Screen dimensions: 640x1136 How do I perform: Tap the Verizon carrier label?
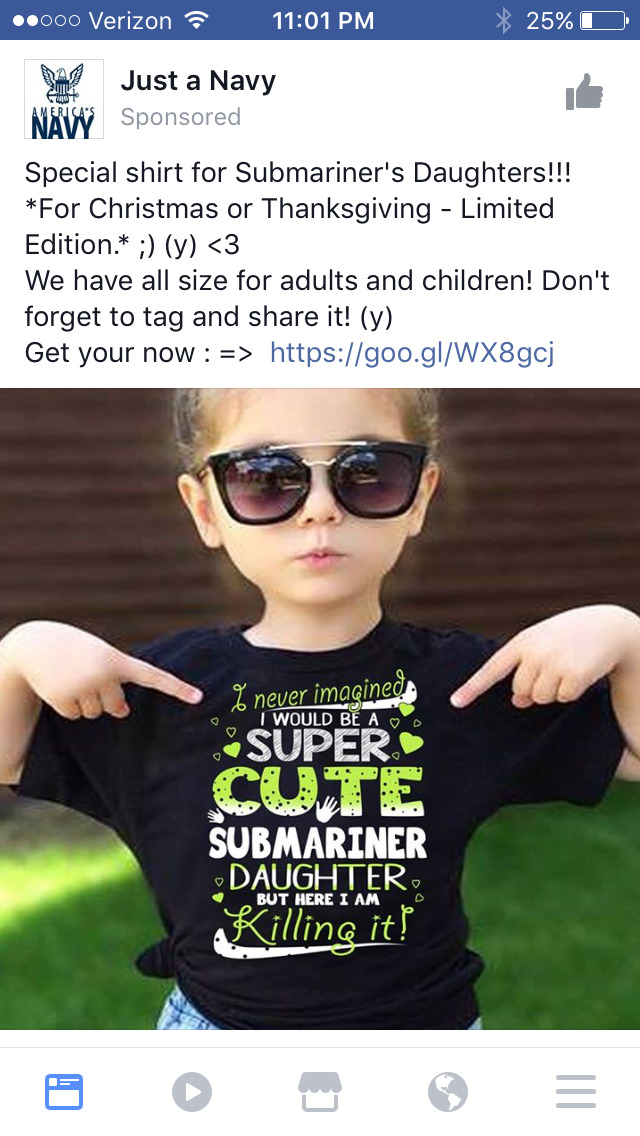[130, 20]
